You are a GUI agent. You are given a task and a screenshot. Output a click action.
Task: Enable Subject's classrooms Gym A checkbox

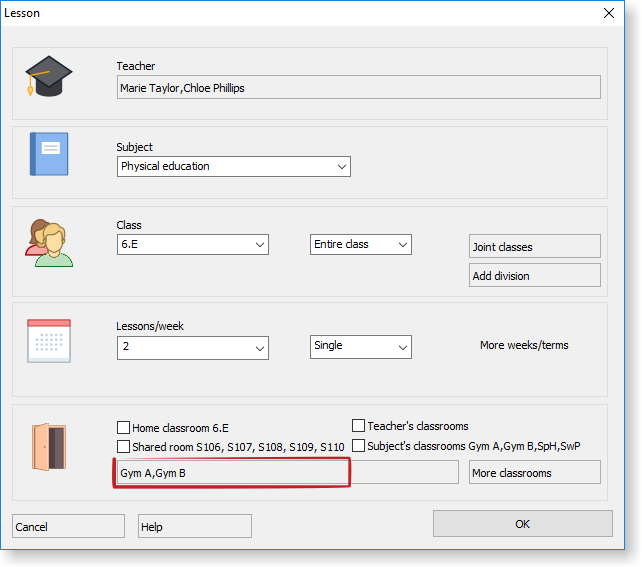coord(358,446)
